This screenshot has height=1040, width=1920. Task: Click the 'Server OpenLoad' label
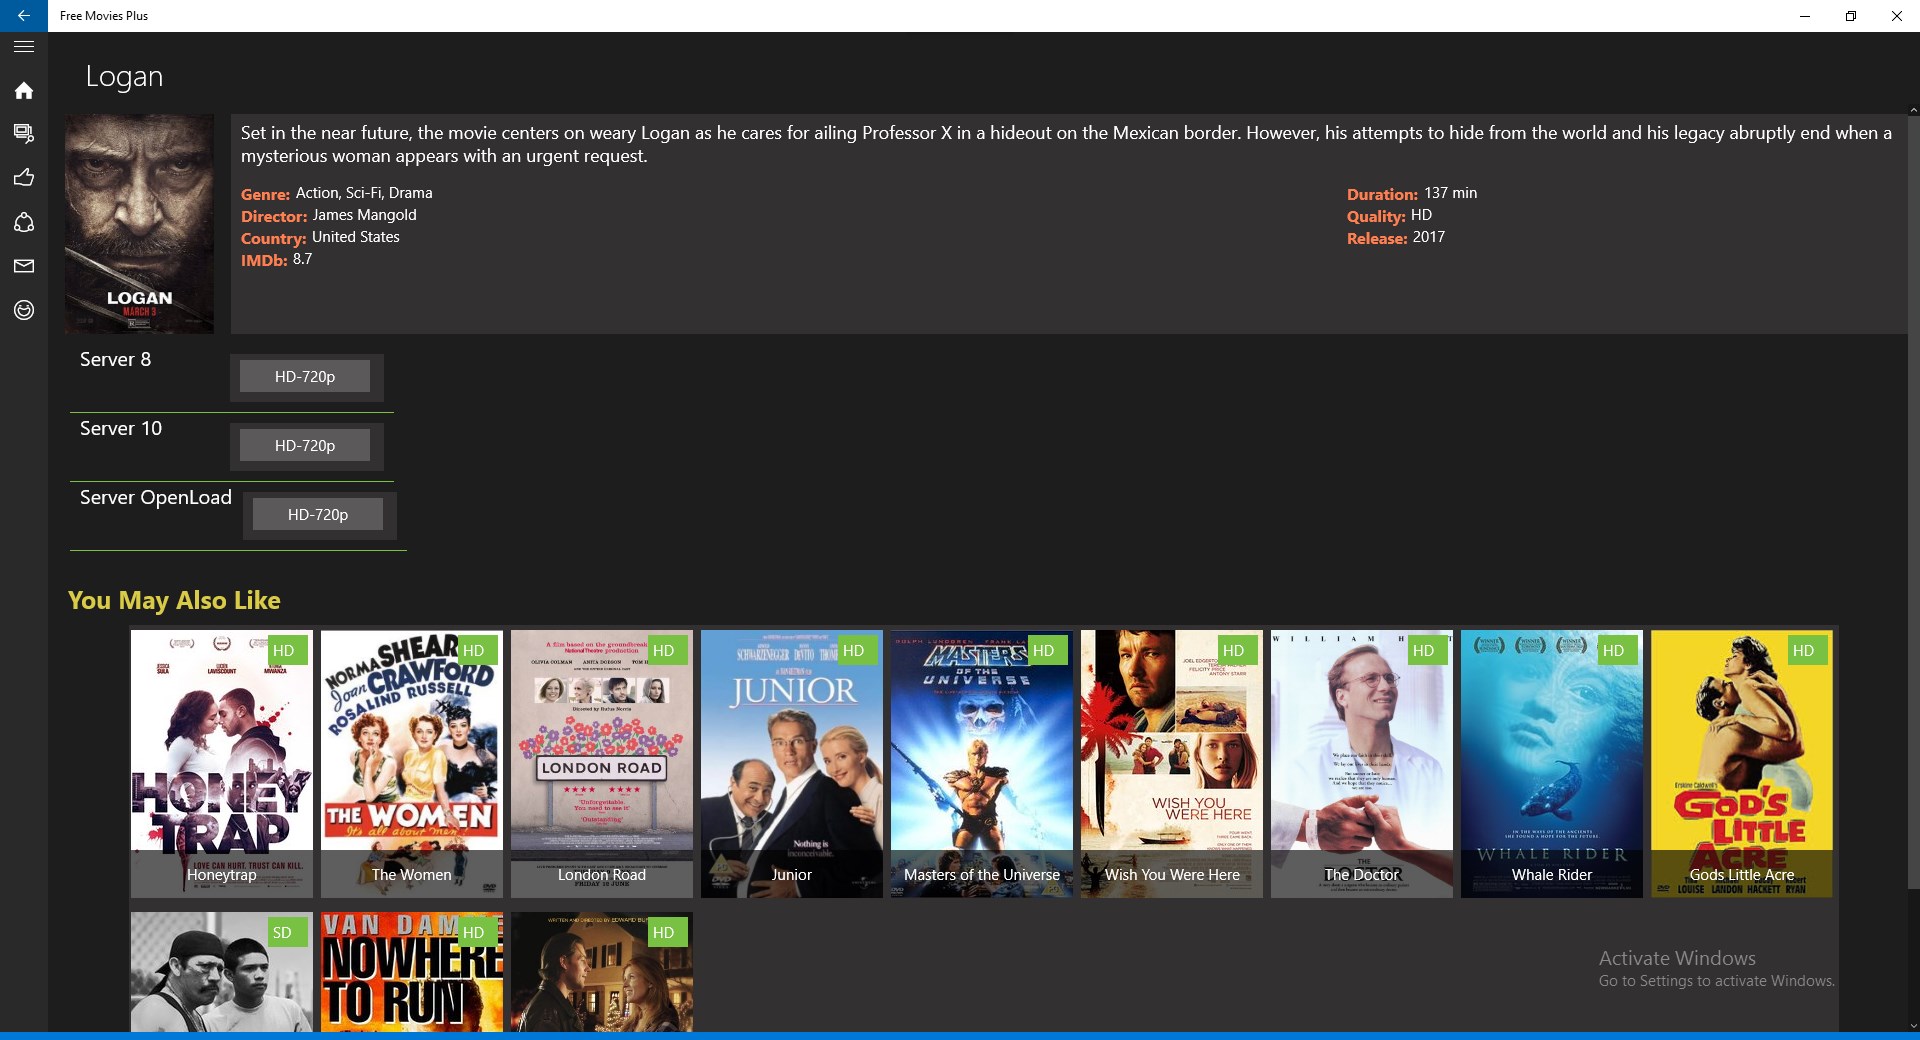click(x=156, y=498)
